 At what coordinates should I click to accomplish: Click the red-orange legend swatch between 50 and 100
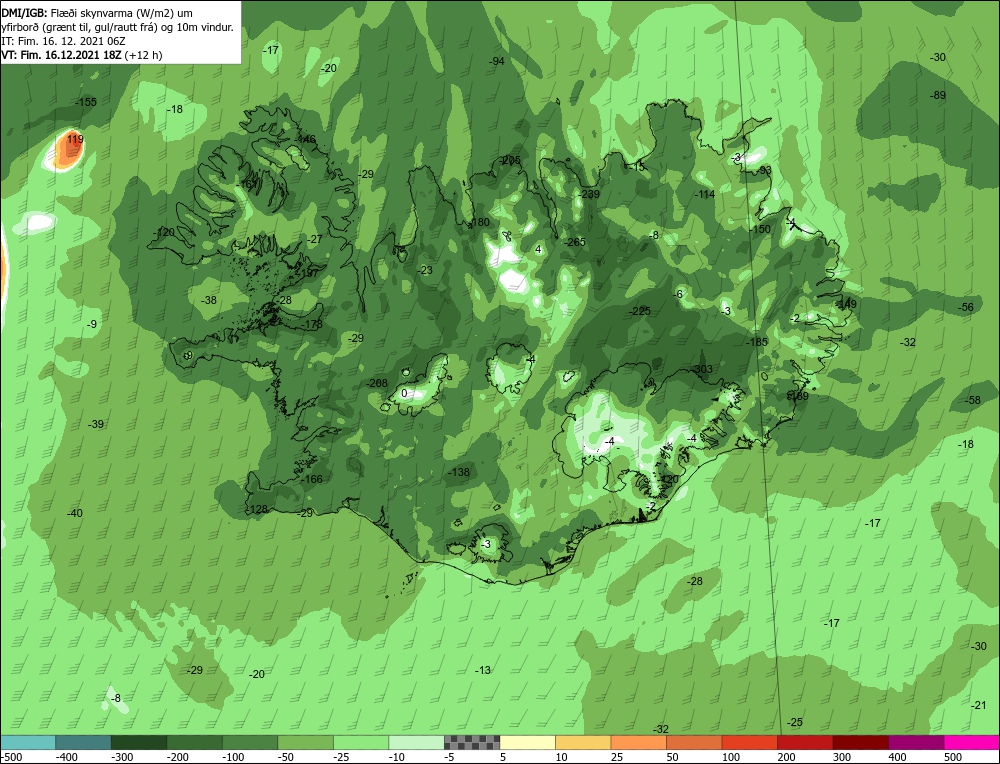point(694,743)
